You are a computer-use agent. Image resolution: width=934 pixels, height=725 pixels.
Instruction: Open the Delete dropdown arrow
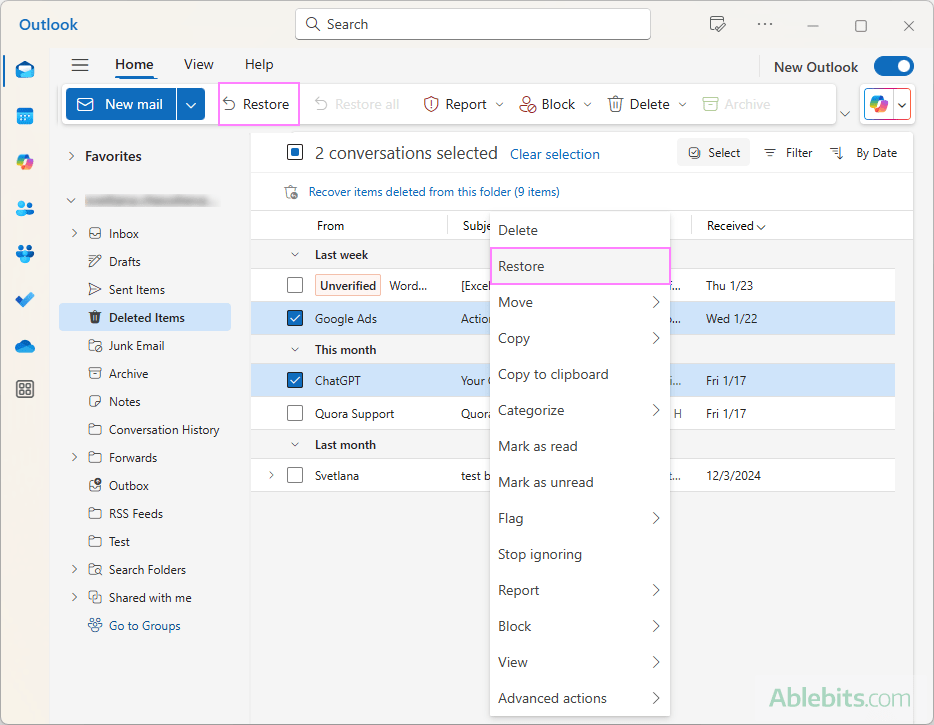tap(683, 105)
